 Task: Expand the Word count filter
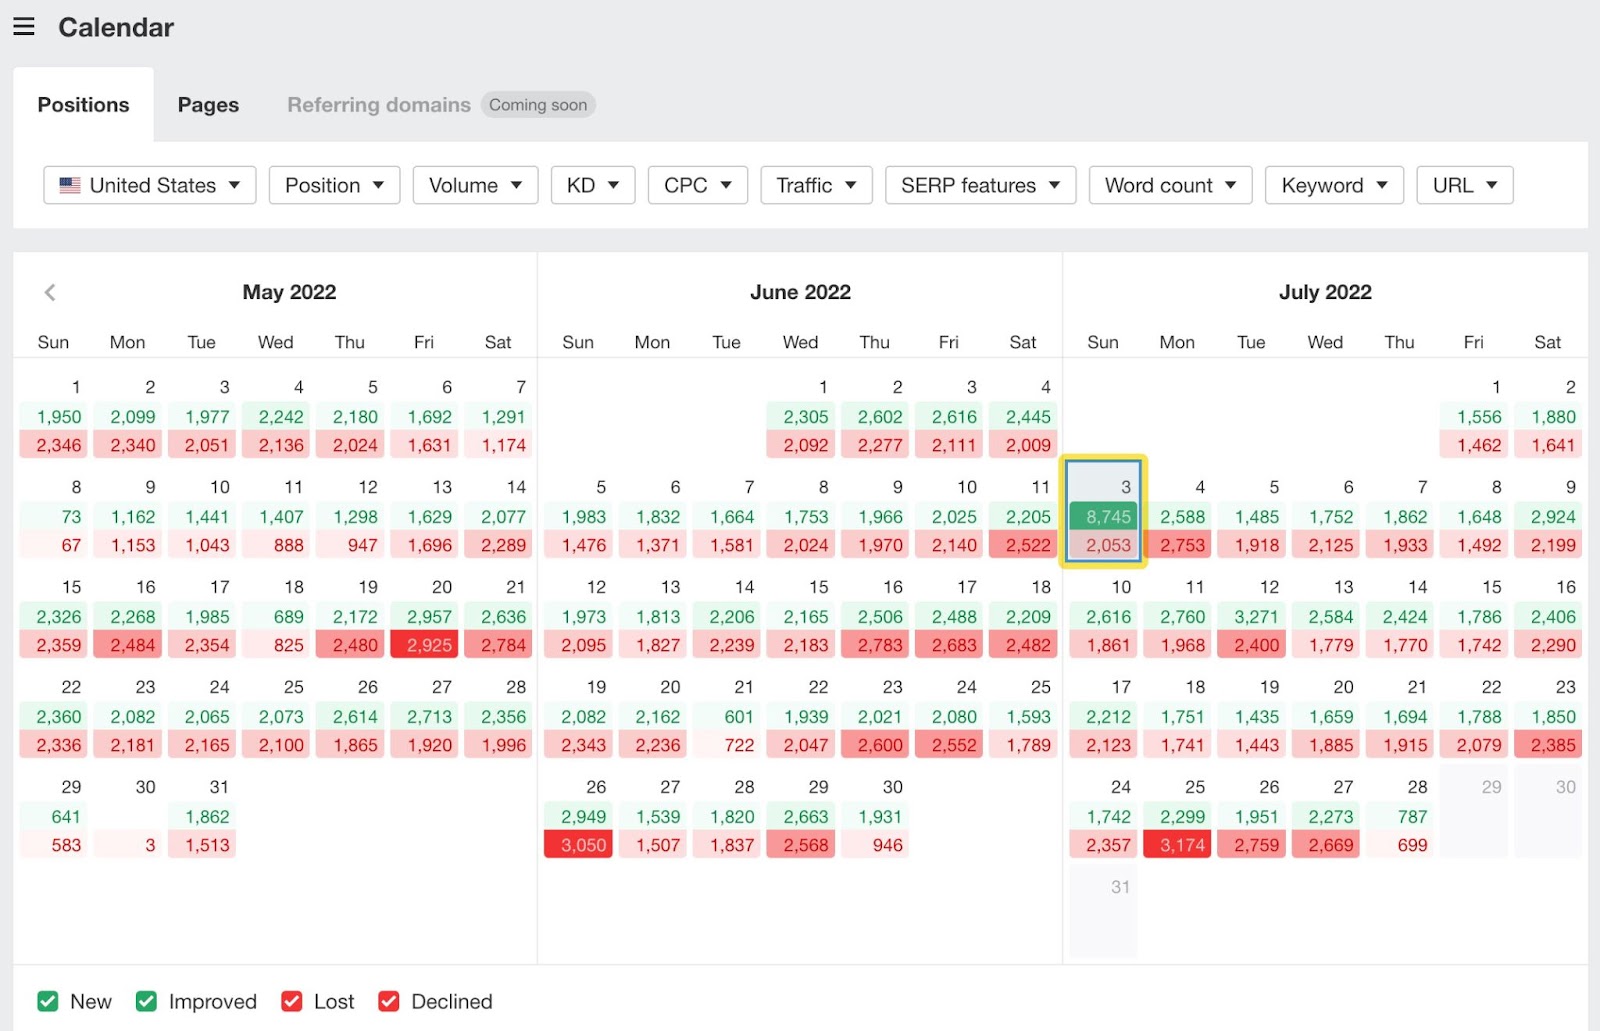pyautogui.click(x=1169, y=185)
